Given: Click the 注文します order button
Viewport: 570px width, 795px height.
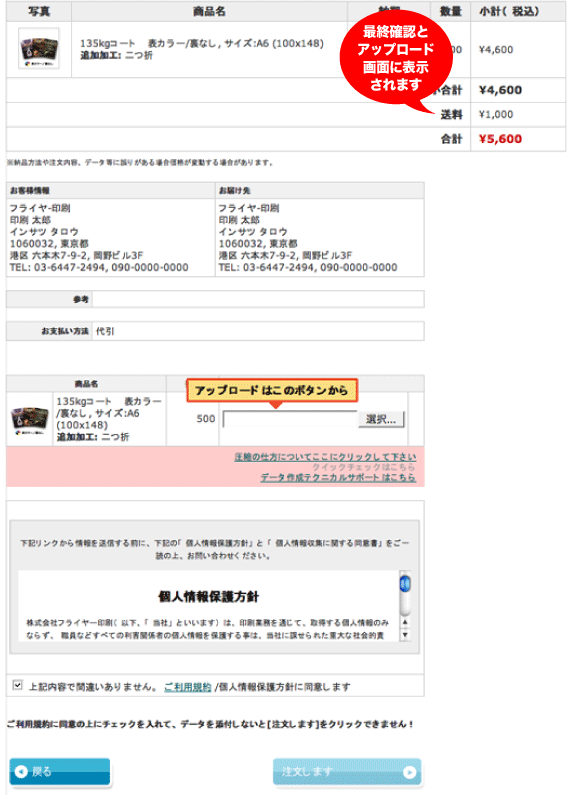Looking at the screenshot, I should point(347,772).
